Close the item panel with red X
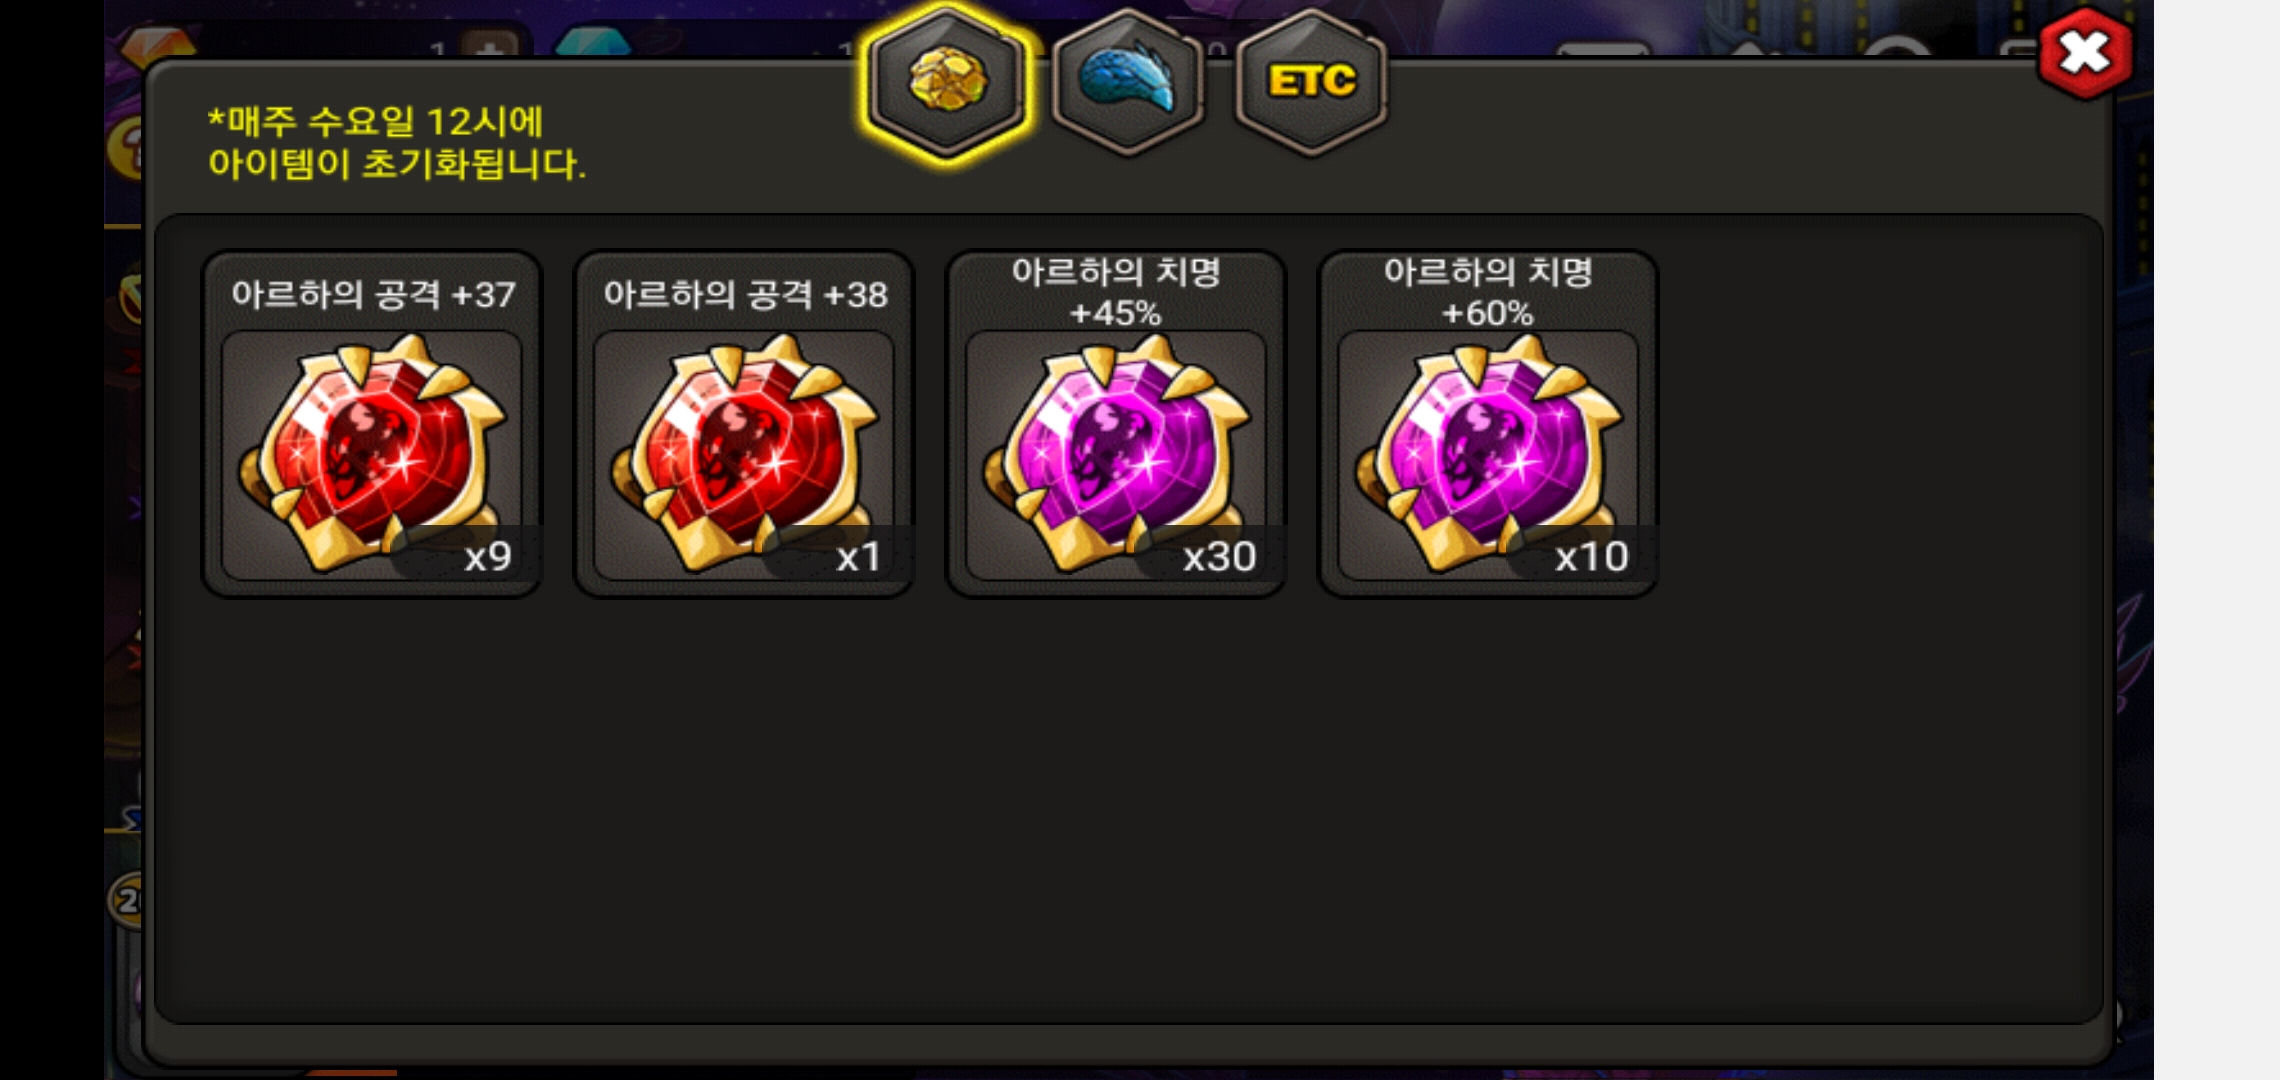This screenshot has height=1080, width=2280. [2085, 54]
